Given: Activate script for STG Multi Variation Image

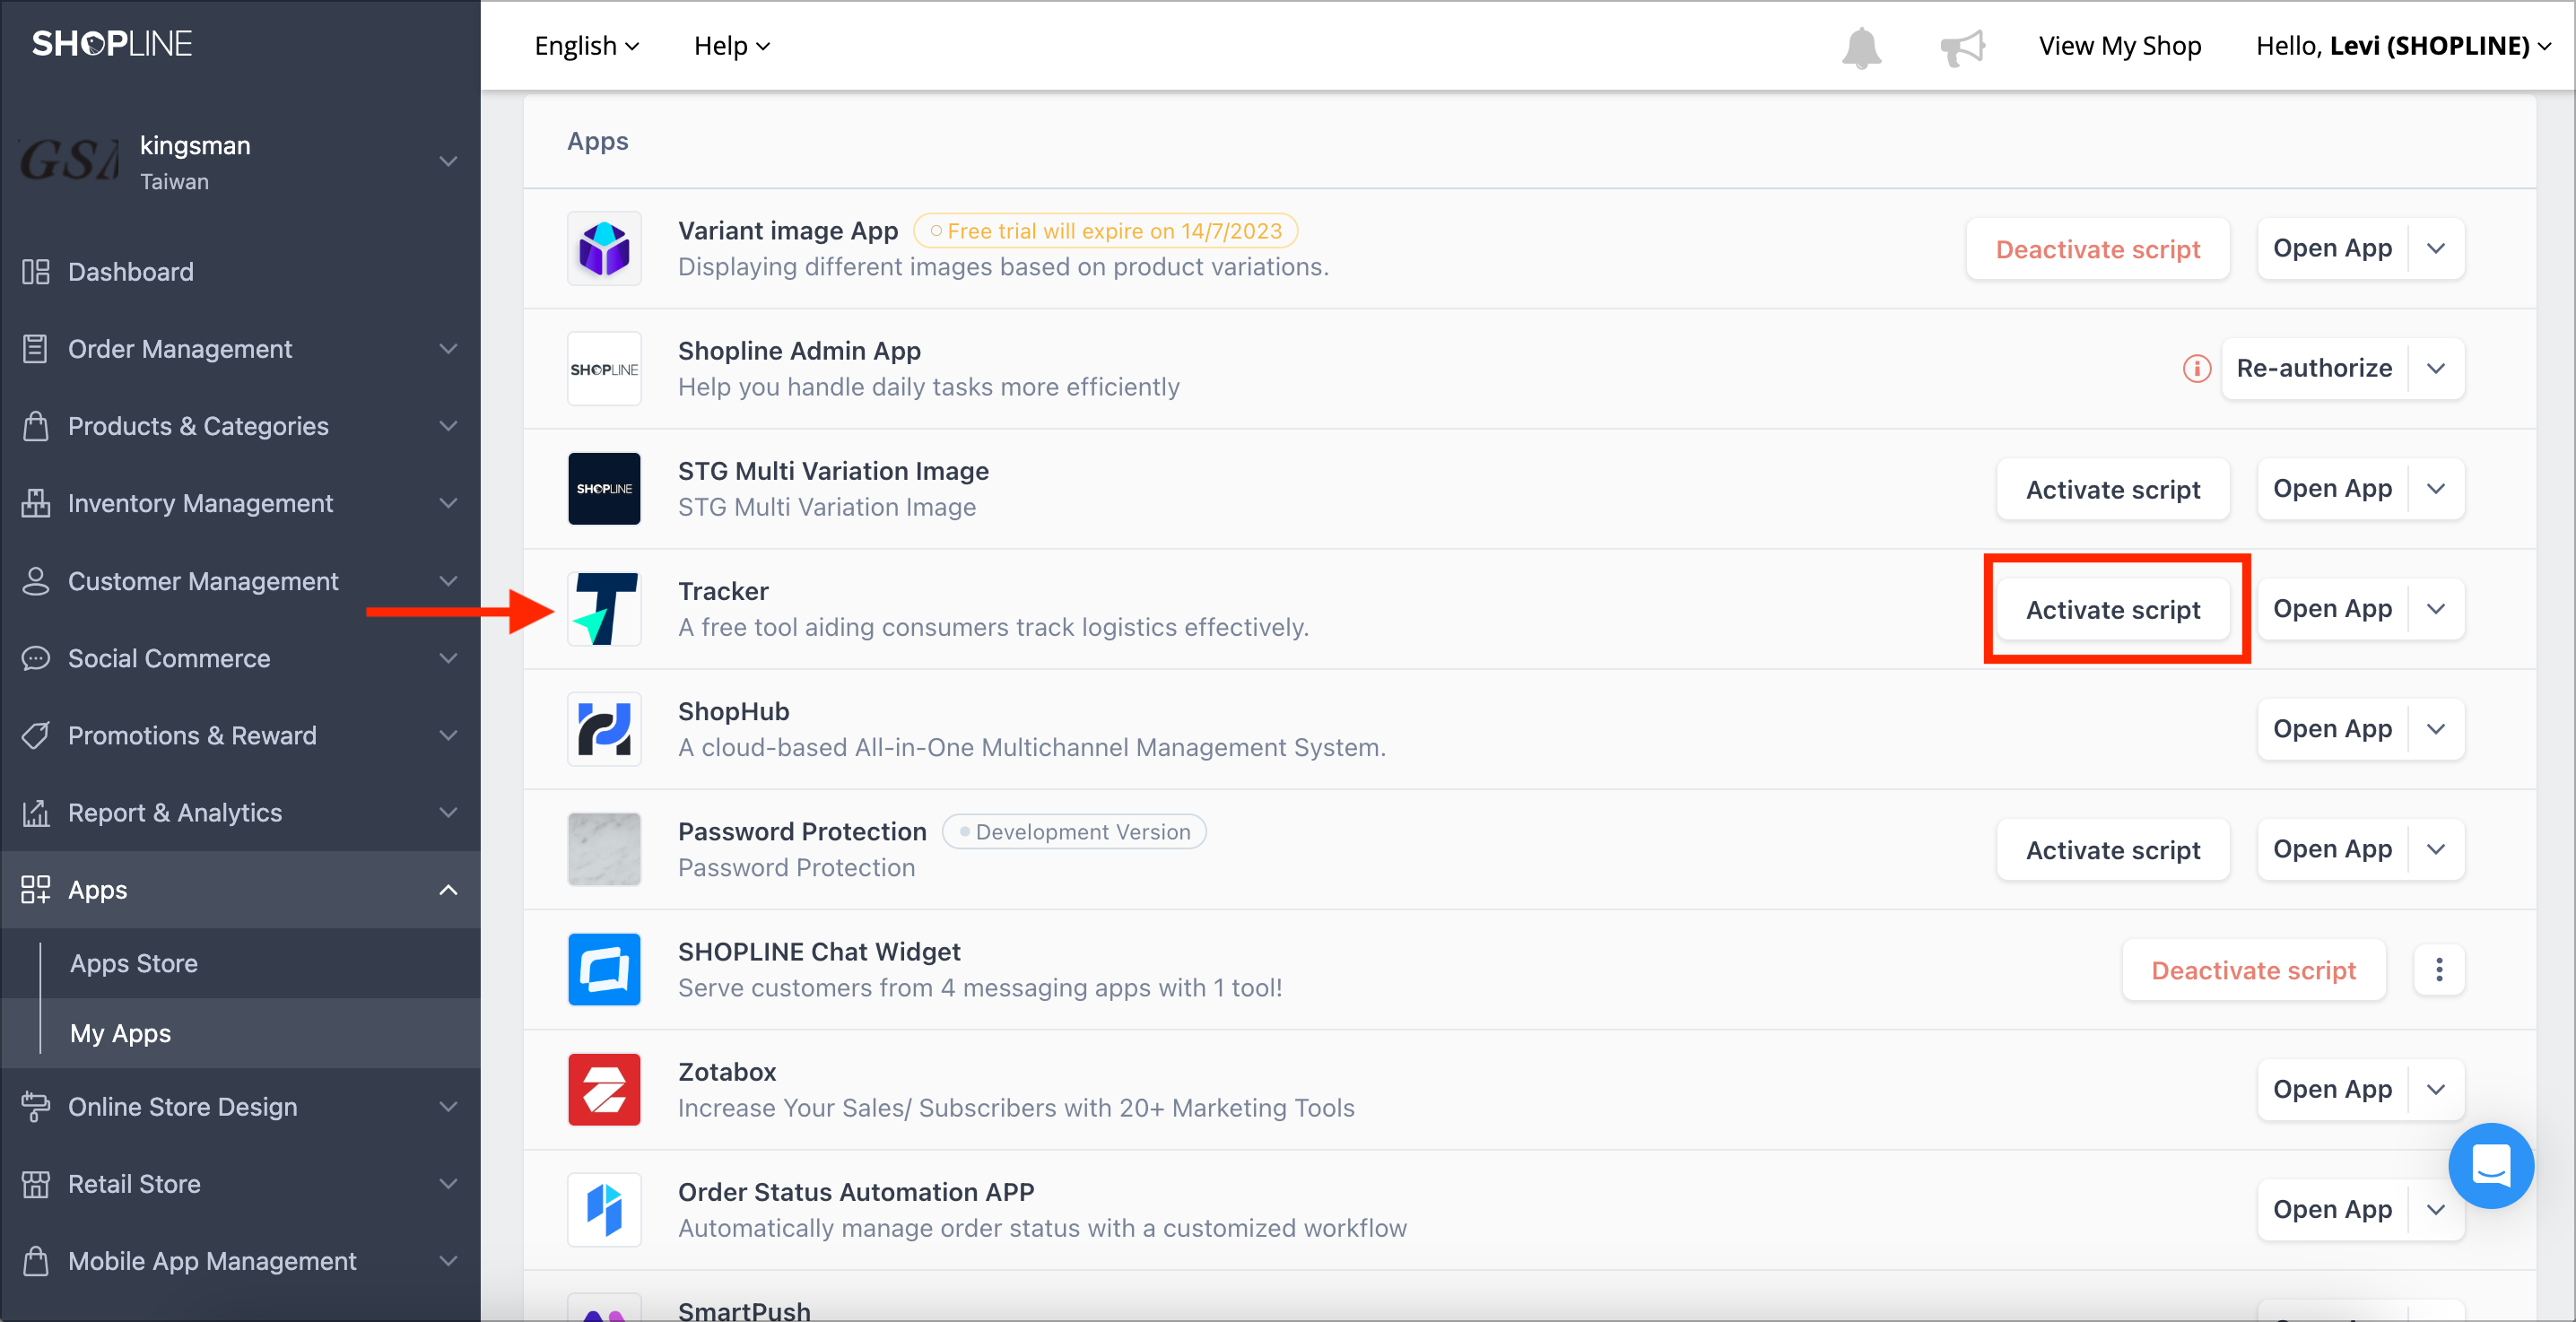Looking at the screenshot, I should click(x=2112, y=489).
